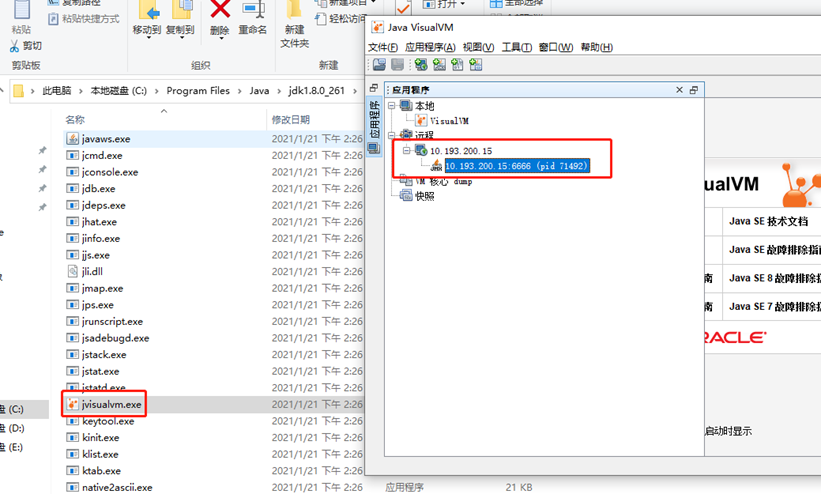The height and width of the screenshot is (494, 821).
Task: Open Java SE 7 故障排除 link
Action: tap(775, 306)
